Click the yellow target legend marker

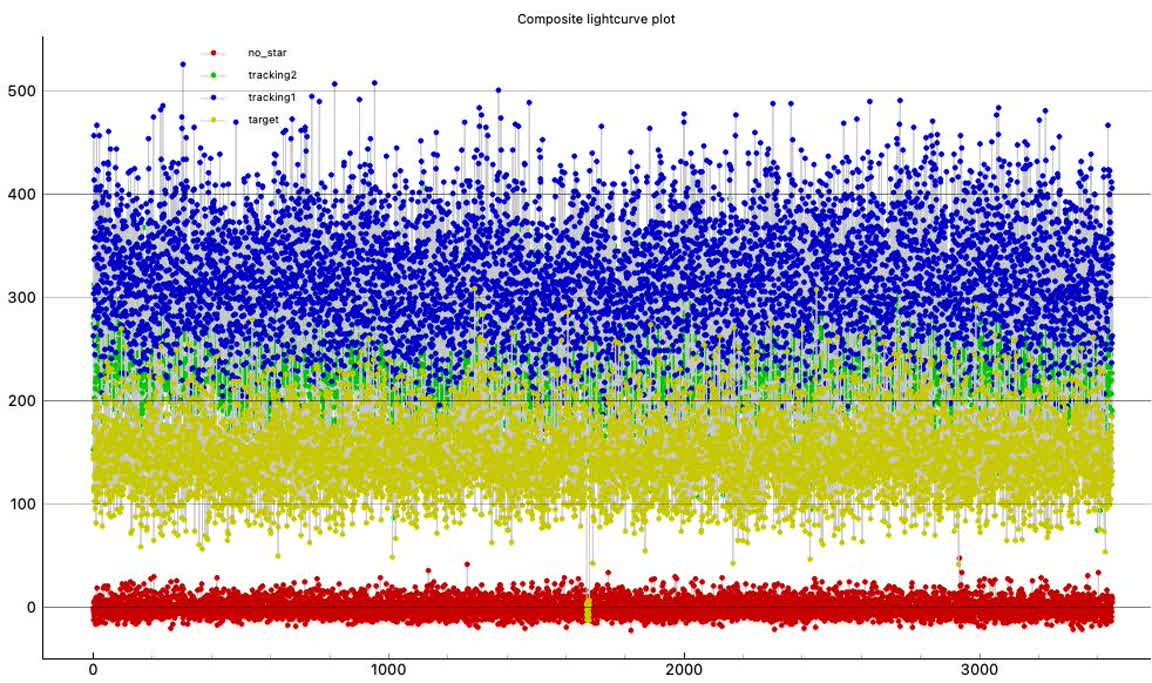[213, 119]
